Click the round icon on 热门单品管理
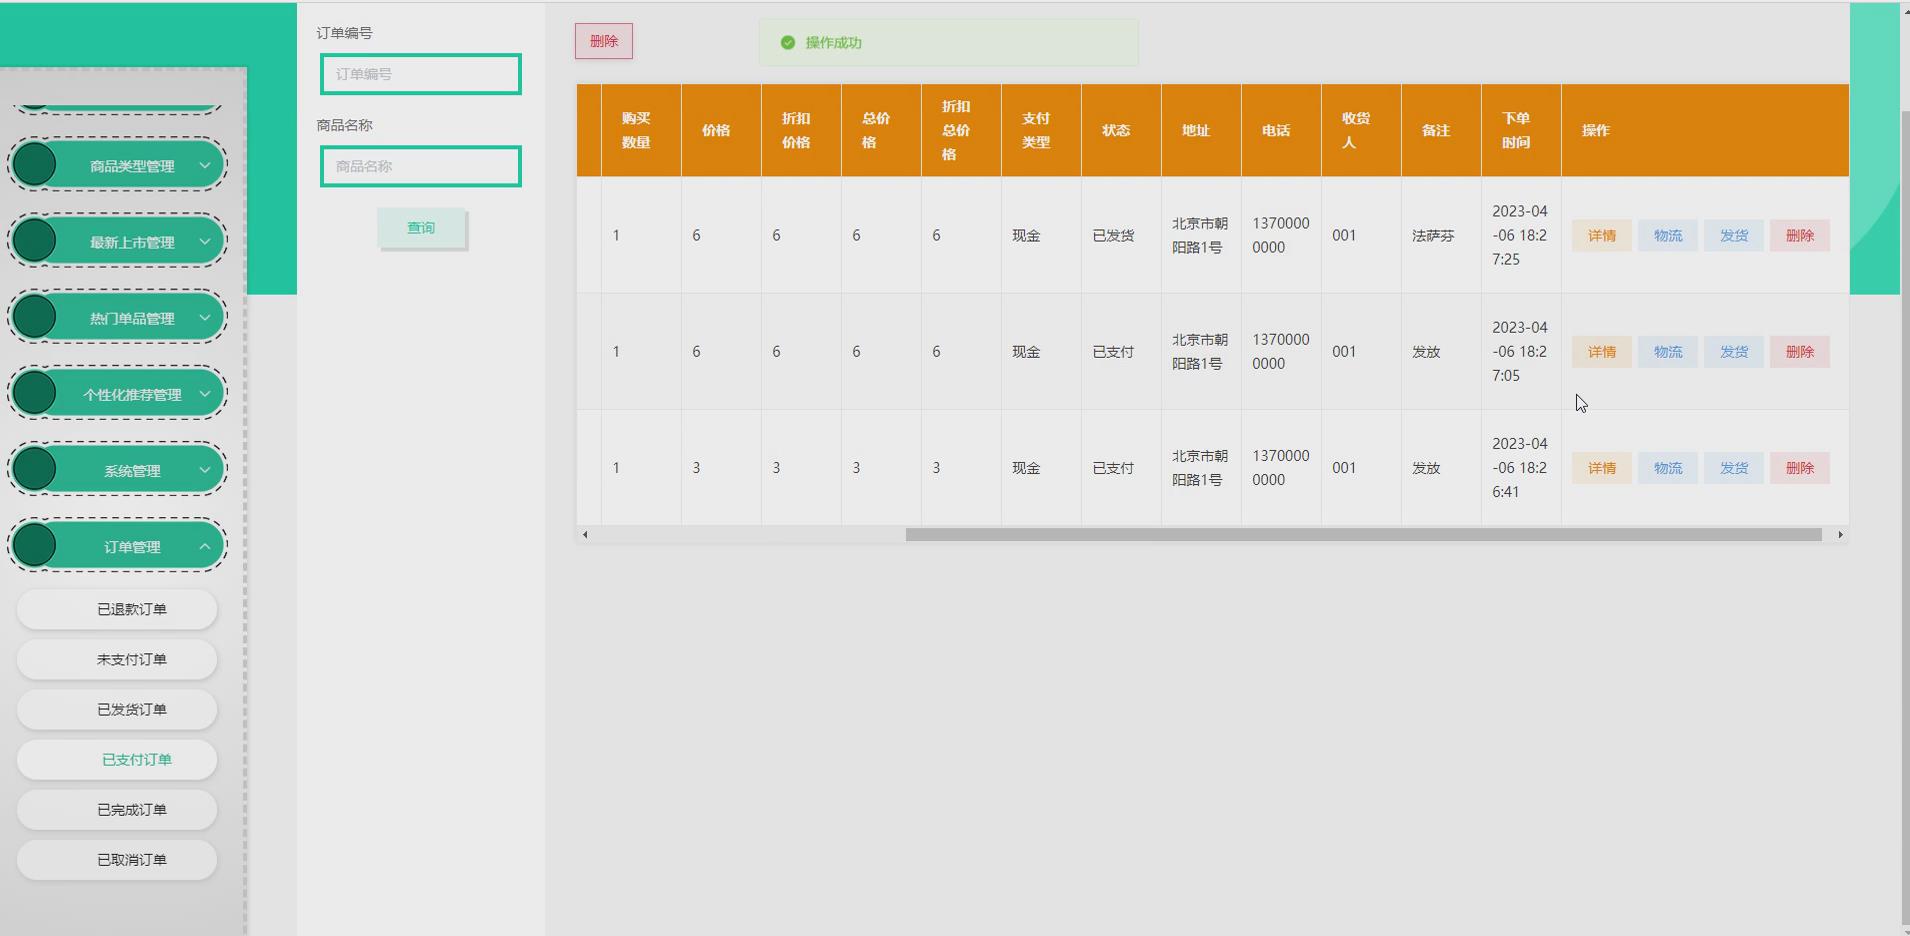Screen dimensions: 1910x936 click(x=35, y=317)
